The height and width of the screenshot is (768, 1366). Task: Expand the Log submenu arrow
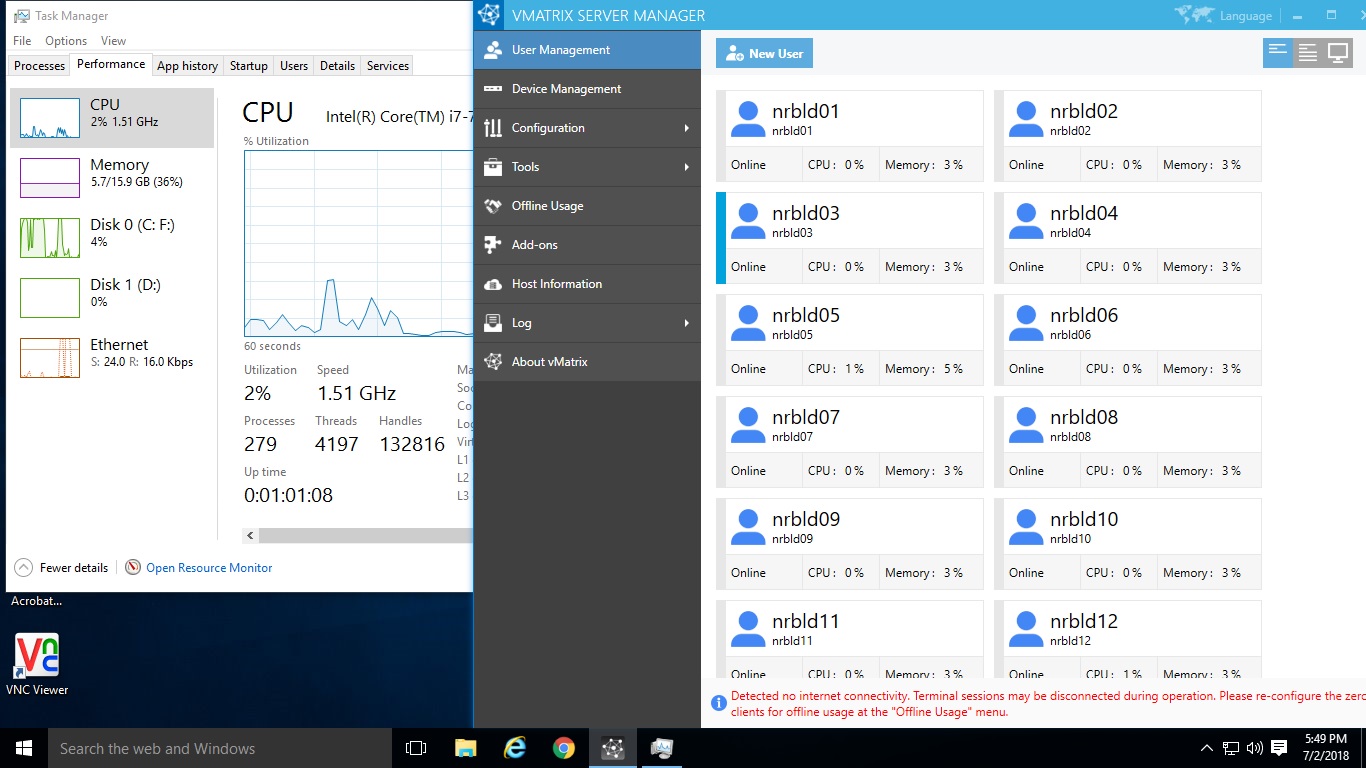click(x=687, y=323)
